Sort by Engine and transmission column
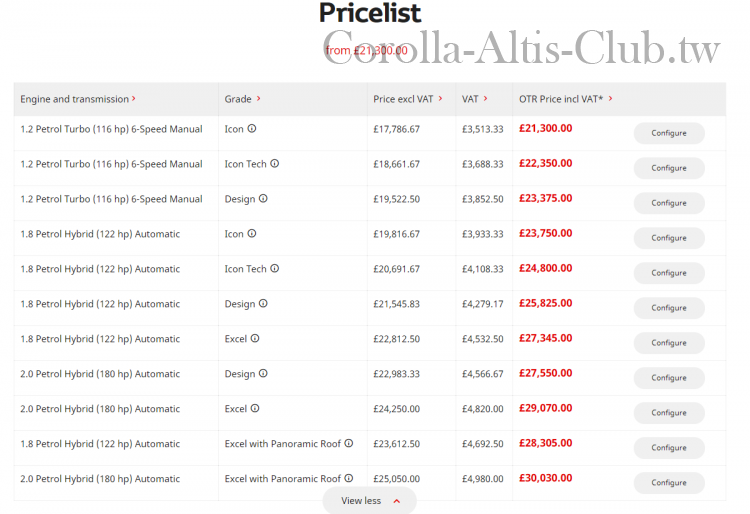This screenshot has height=514, width=750. (x=78, y=99)
